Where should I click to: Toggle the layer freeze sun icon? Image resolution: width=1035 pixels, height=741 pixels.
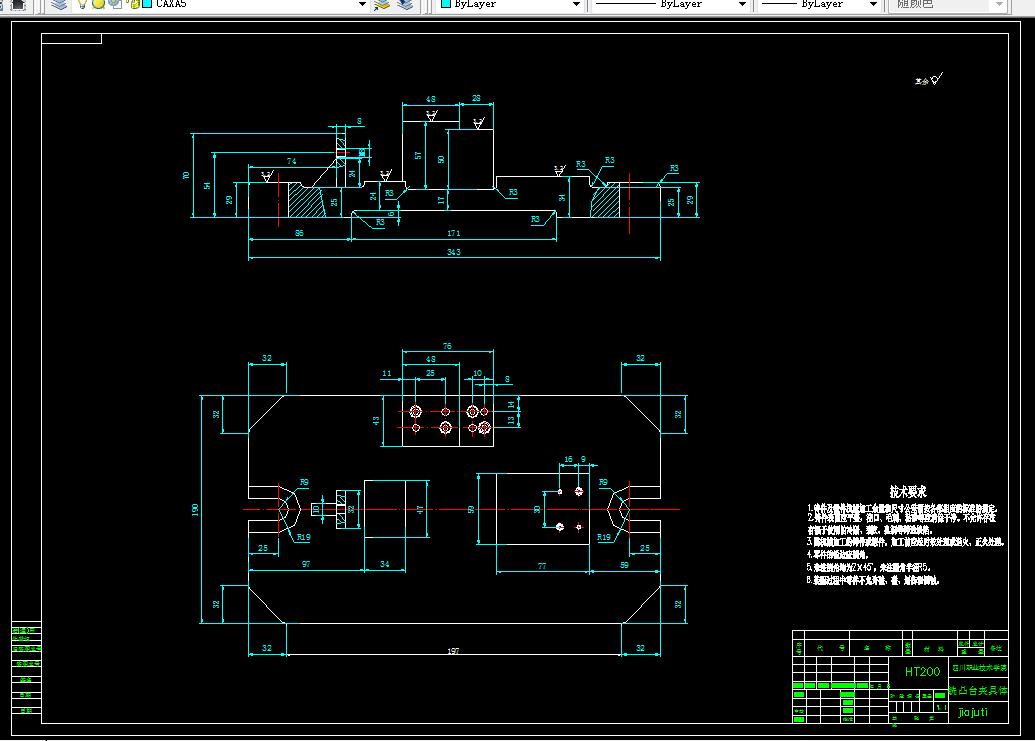(98, 4)
